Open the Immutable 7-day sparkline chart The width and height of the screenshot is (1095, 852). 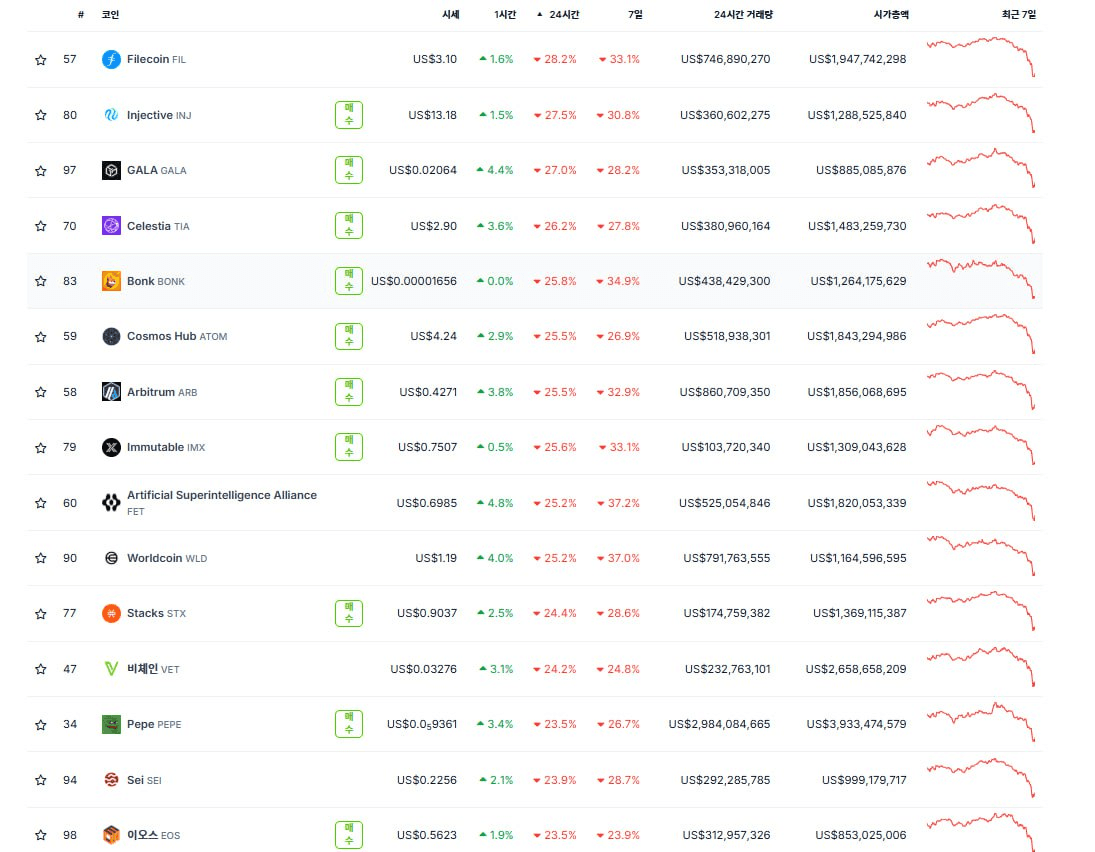pos(981,446)
